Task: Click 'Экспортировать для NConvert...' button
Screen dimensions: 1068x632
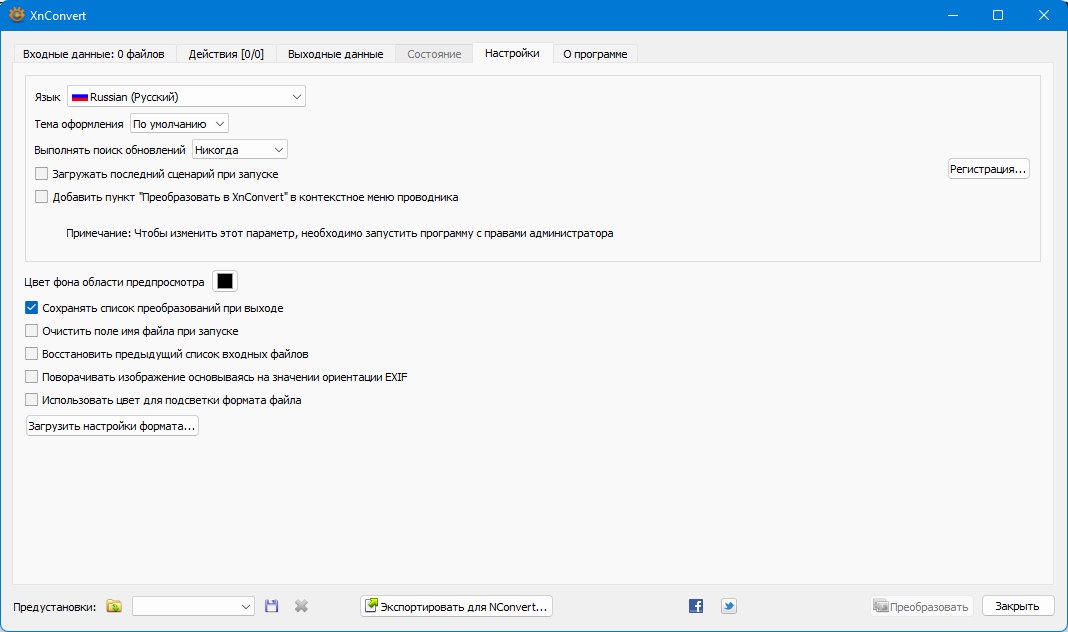Action: click(x=456, y=606)
